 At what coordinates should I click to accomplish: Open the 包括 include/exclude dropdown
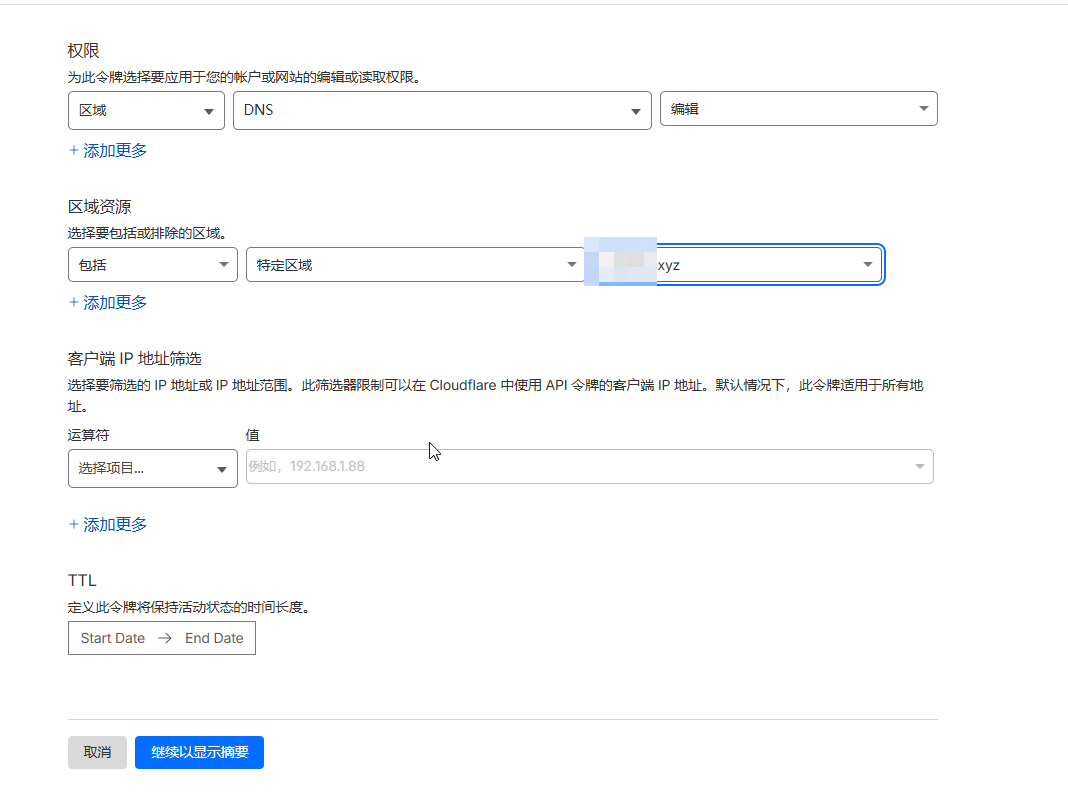153,265
